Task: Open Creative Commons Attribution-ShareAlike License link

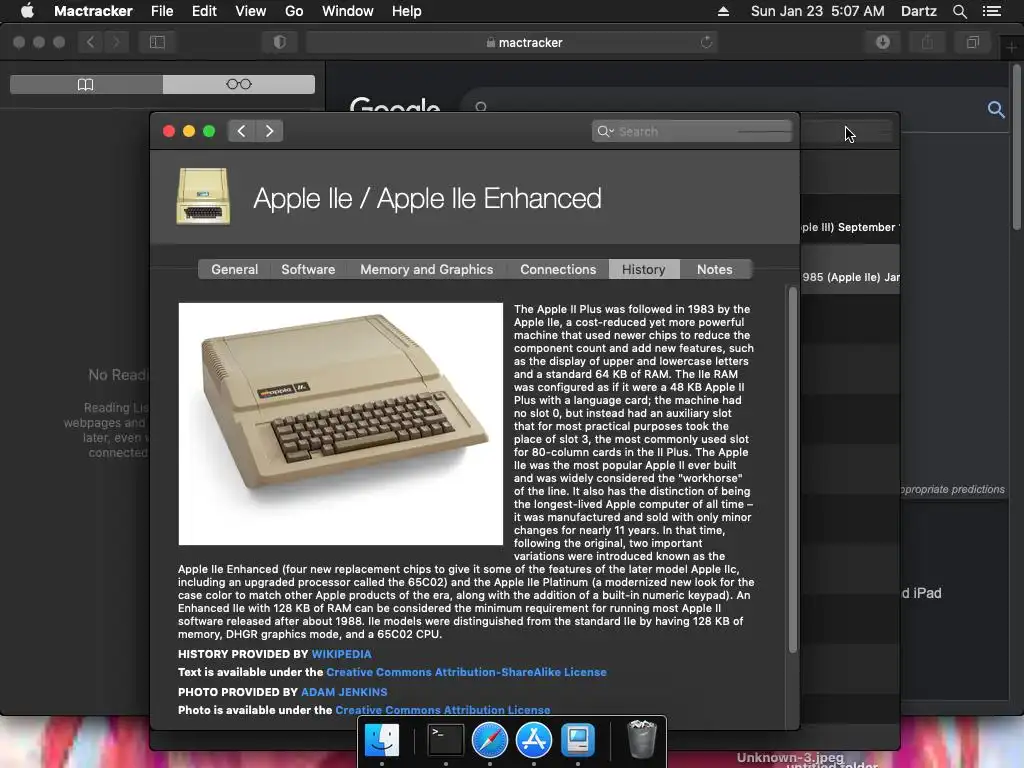Action: pyautogui.click(x=466, y=672)
